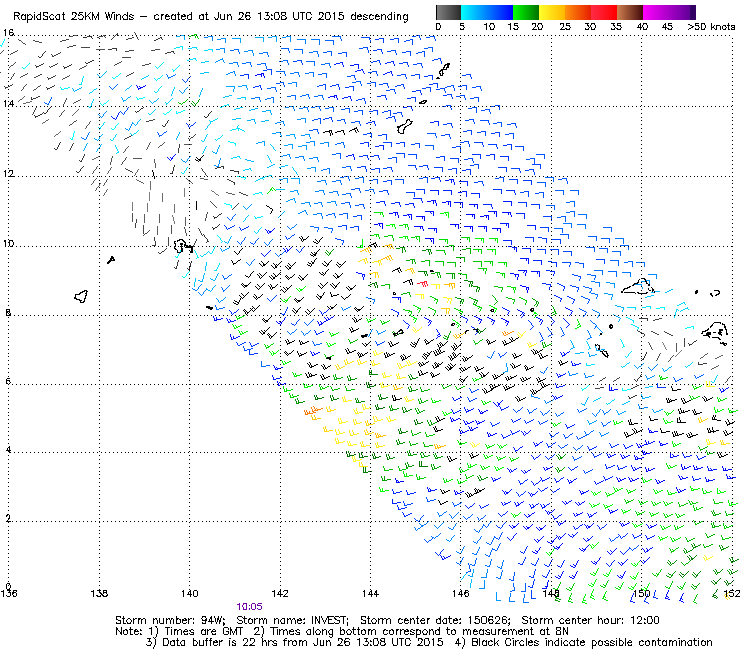
Task: Click the red wind barb near 145, latitude 9
Action: [x=422, y=283]
